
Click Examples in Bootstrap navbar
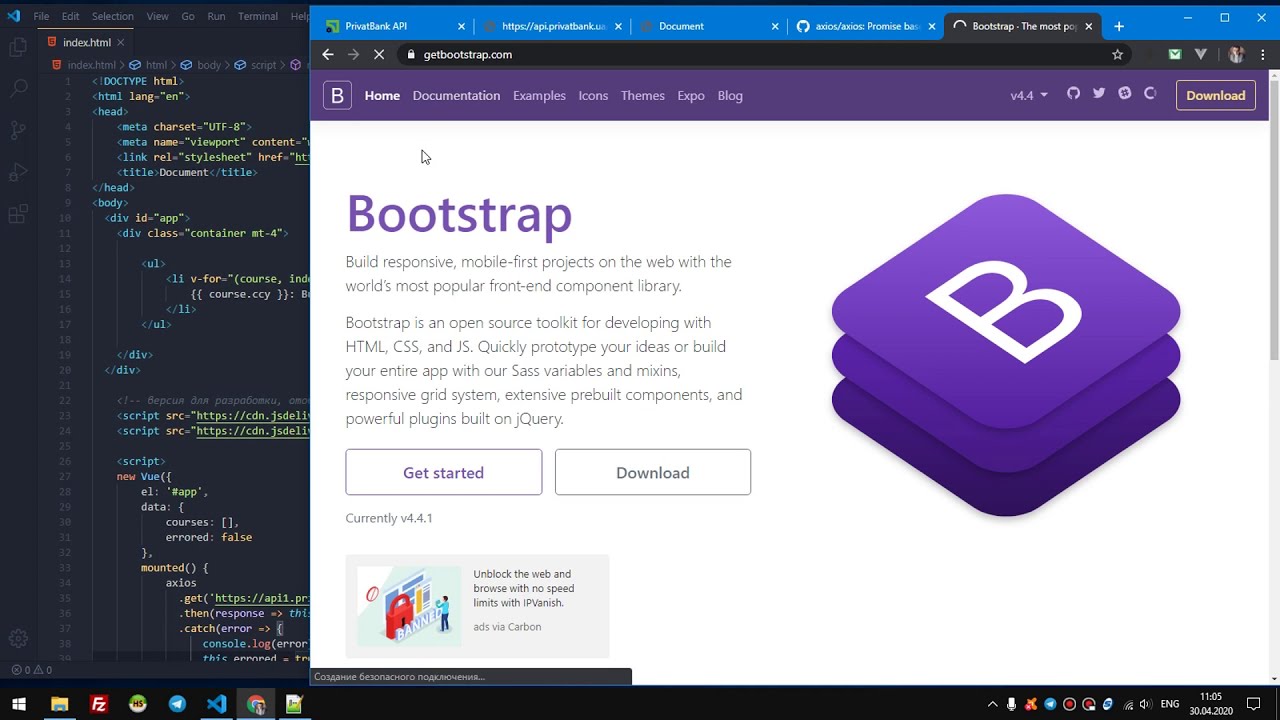pos(539,95)
